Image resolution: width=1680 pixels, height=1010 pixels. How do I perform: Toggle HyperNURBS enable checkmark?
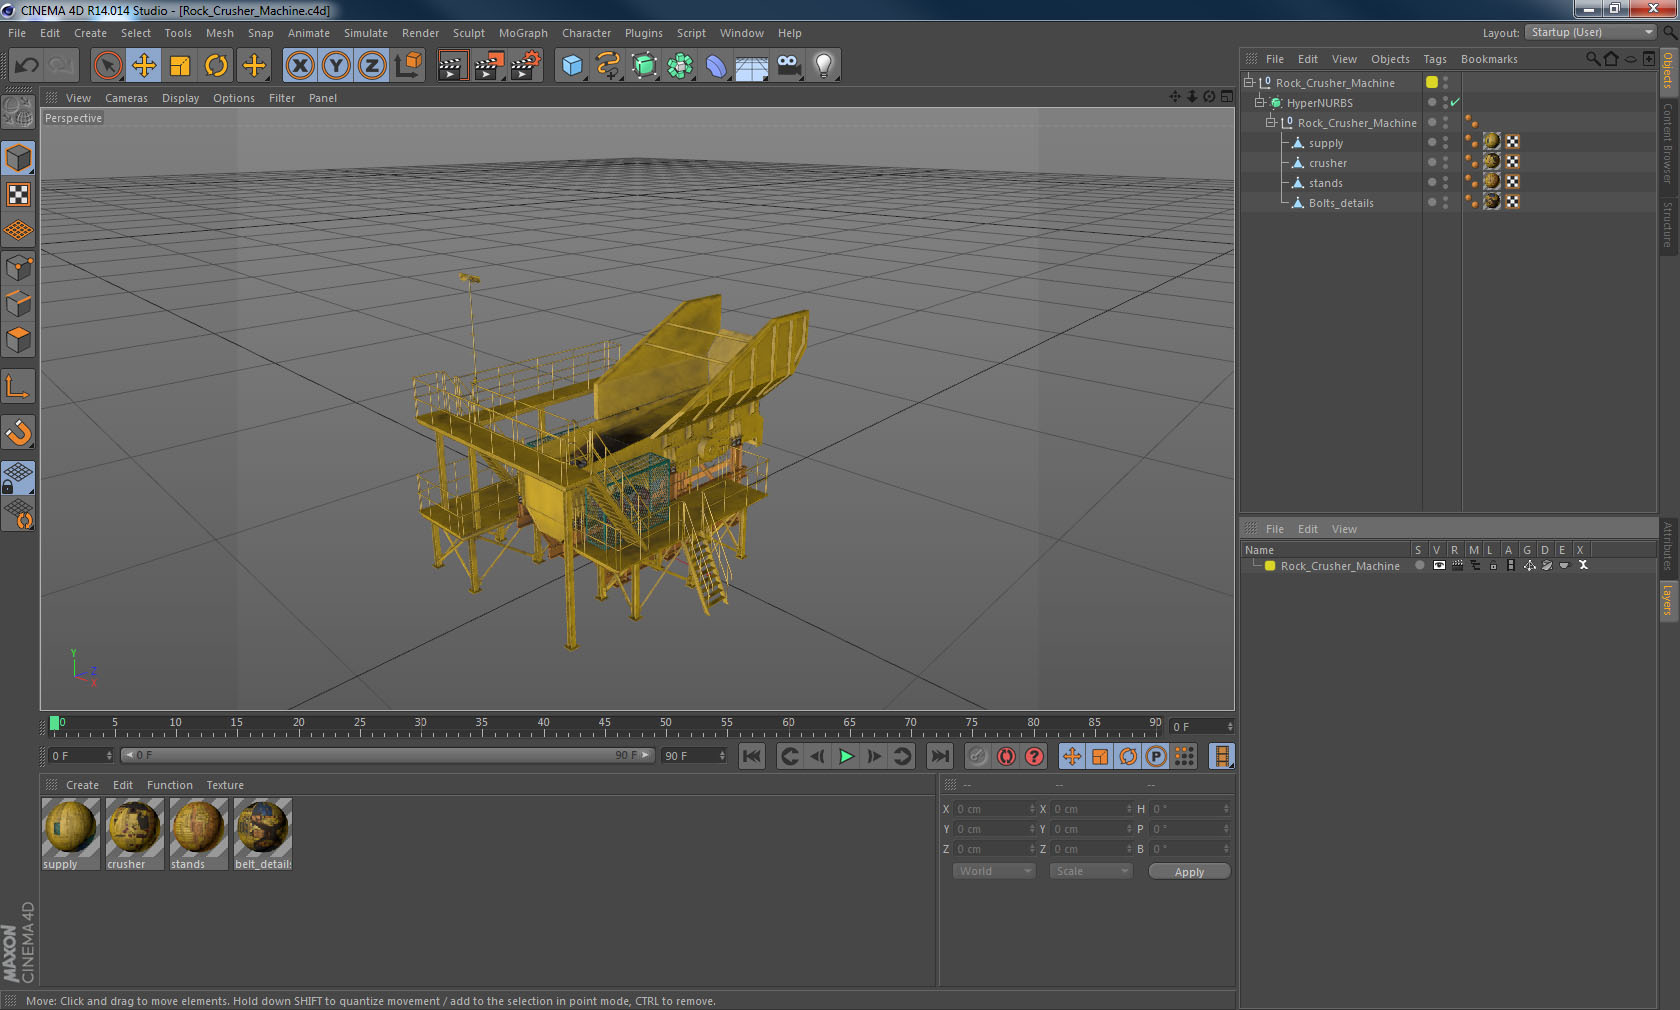(1455, 102)
